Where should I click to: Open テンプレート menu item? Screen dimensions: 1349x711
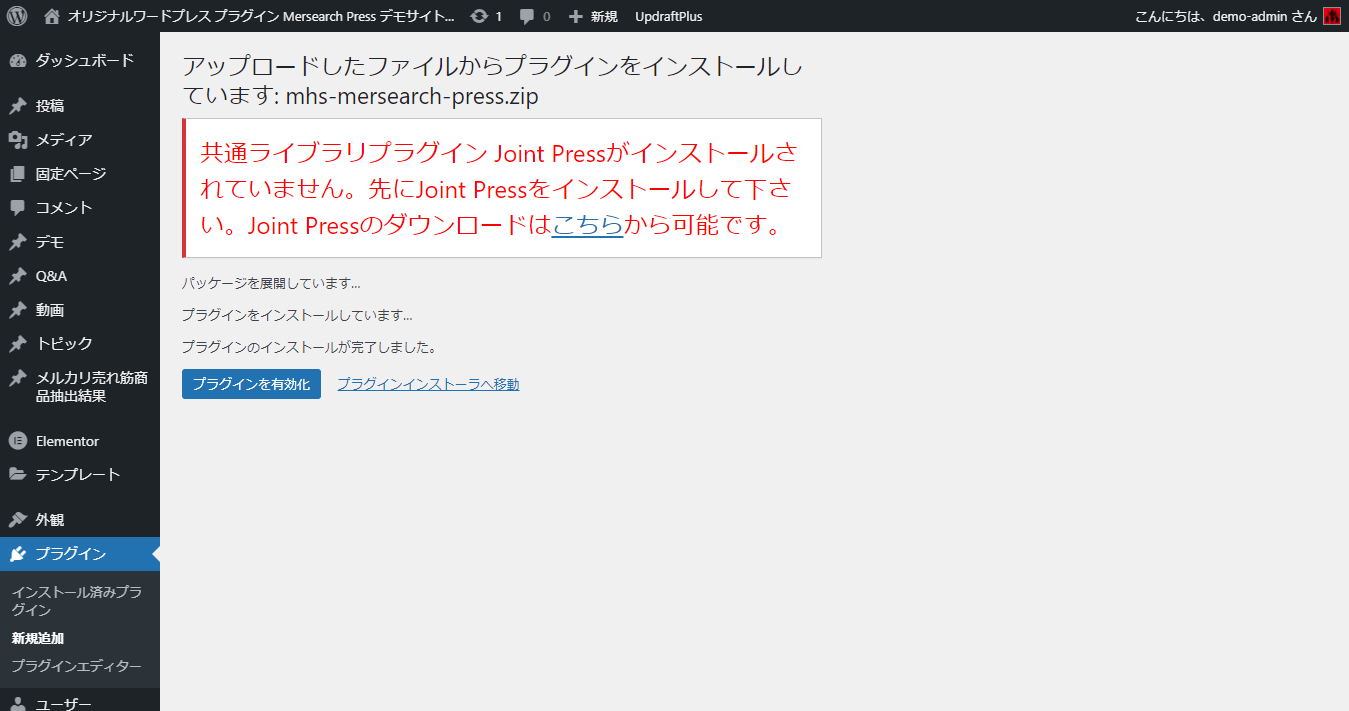pyautogui.click(x=80, y=475)
